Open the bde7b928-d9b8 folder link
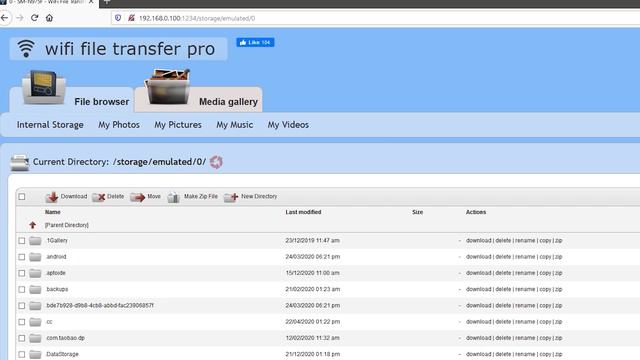The height and width of the screenshot is (360, 640). pos(100,305)
